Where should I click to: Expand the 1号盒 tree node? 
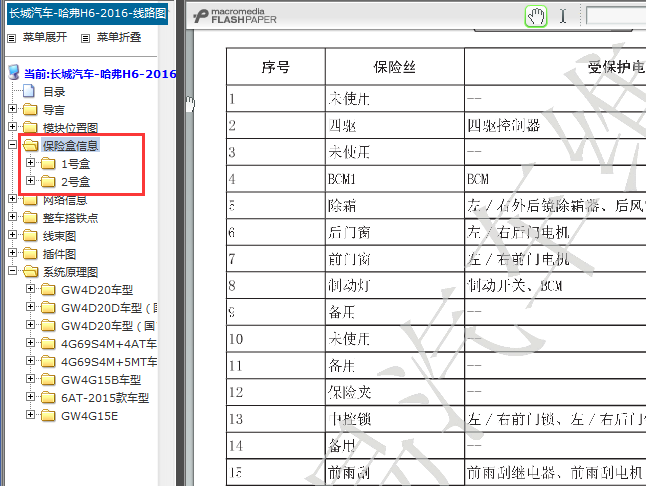click(x=30, y=163)
